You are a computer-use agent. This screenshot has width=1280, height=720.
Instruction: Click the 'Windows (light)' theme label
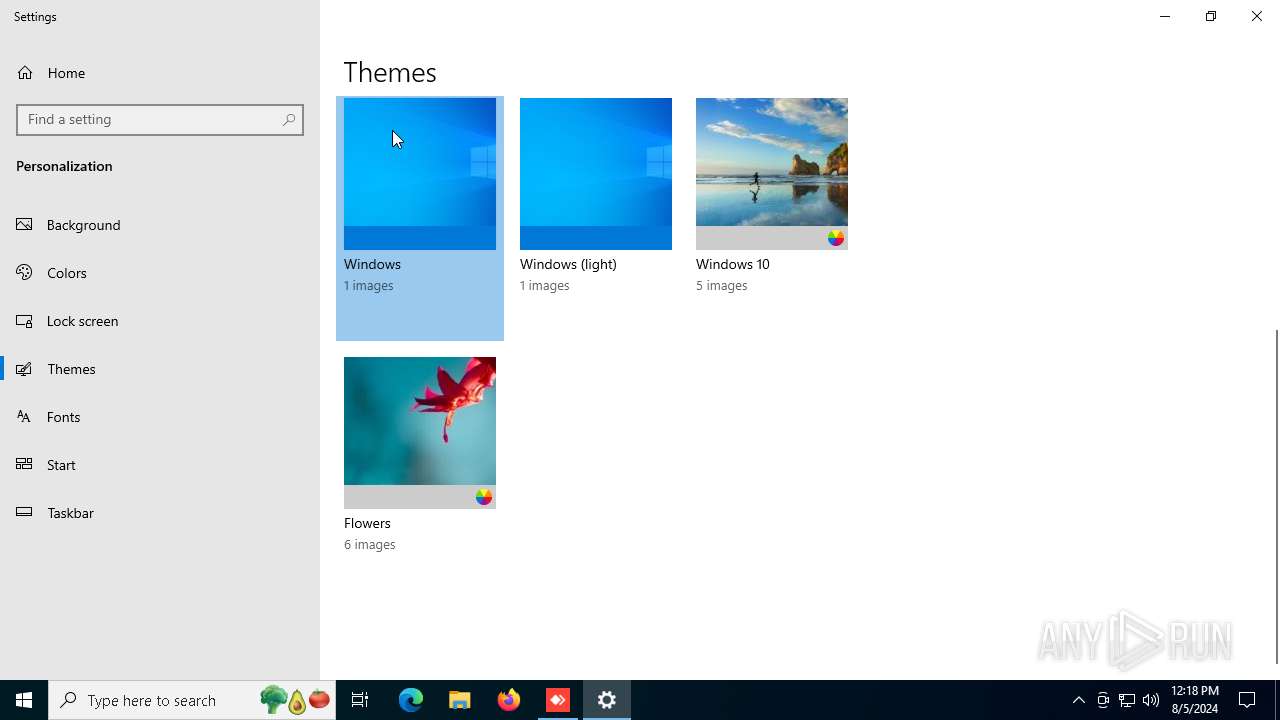pyautogui.click(x=568, y=264)
